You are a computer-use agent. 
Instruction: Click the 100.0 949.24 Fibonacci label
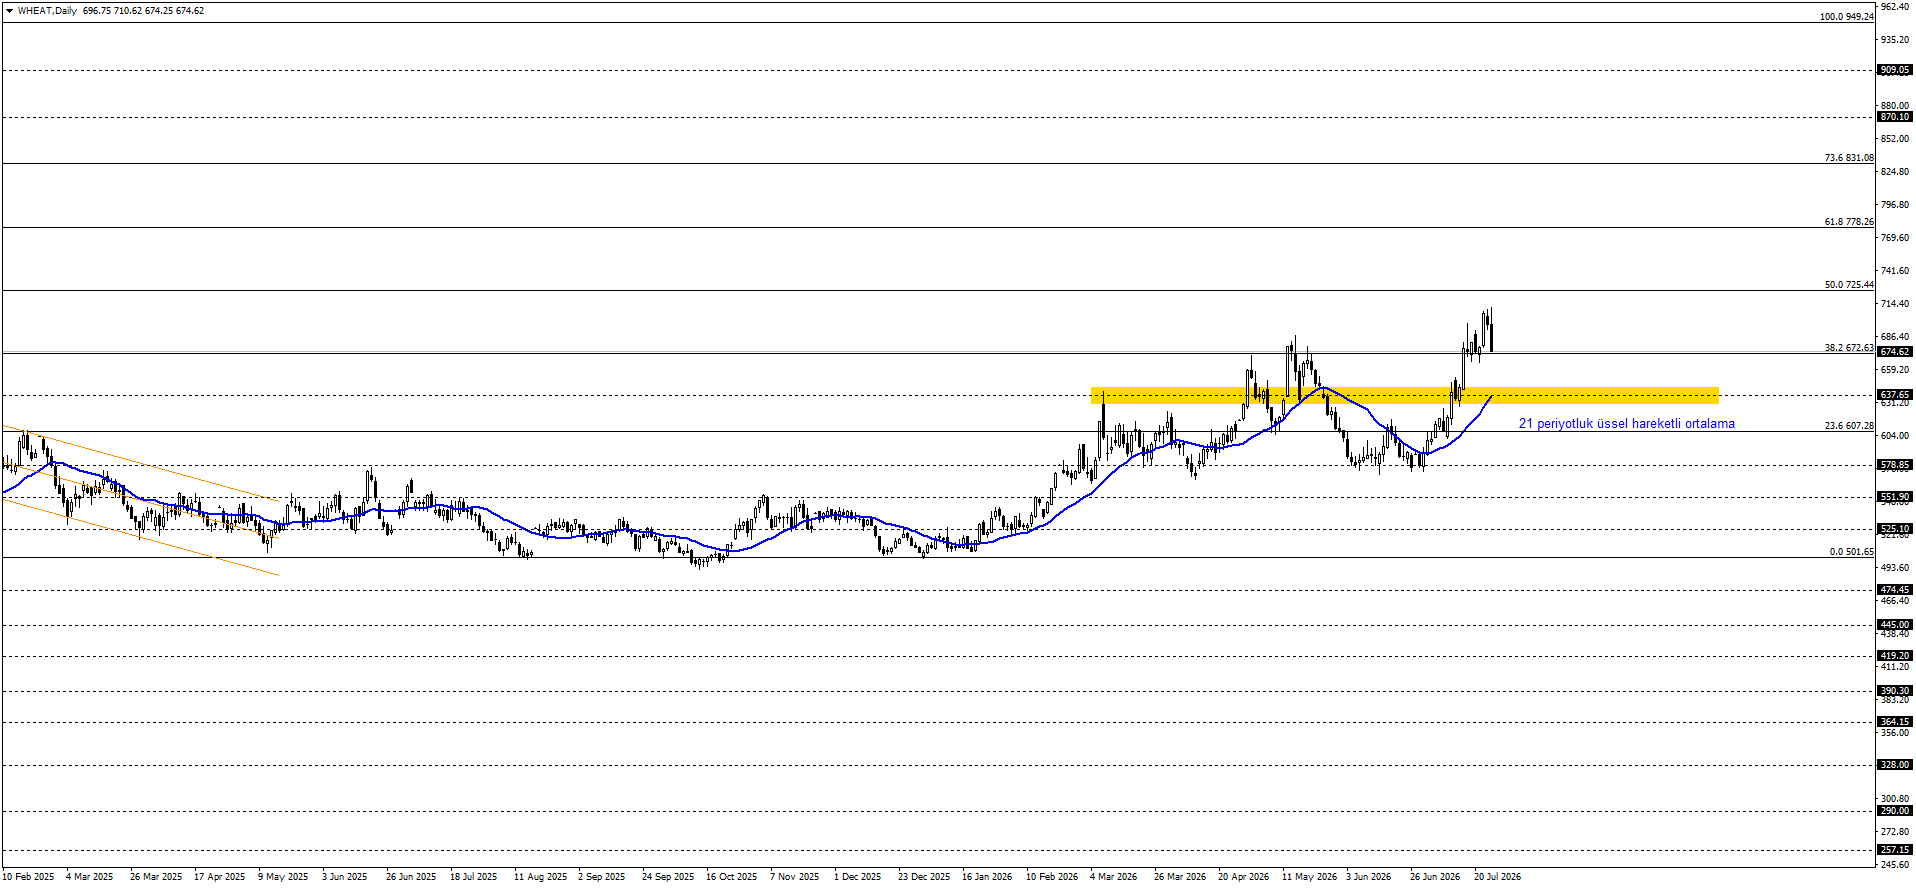[x=1846, y=17]
